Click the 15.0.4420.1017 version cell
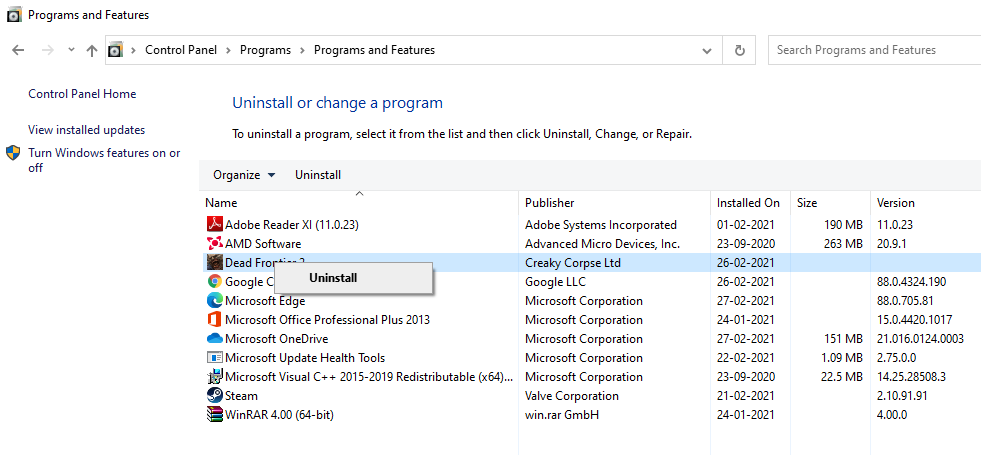 (x=915, y=319)
